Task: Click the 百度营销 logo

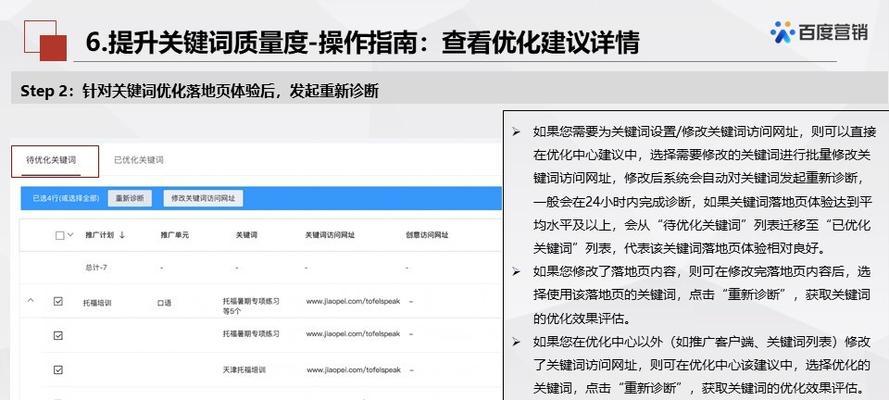Action: (x=819, y=32)
